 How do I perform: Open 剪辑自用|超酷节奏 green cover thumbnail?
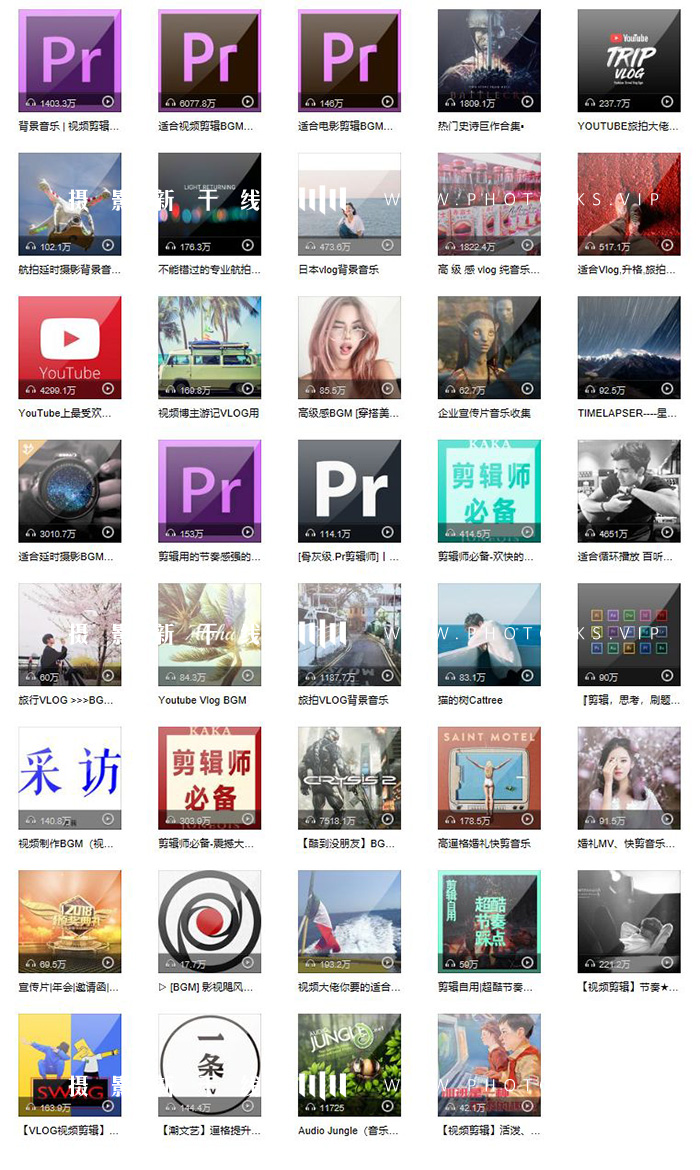489,922
